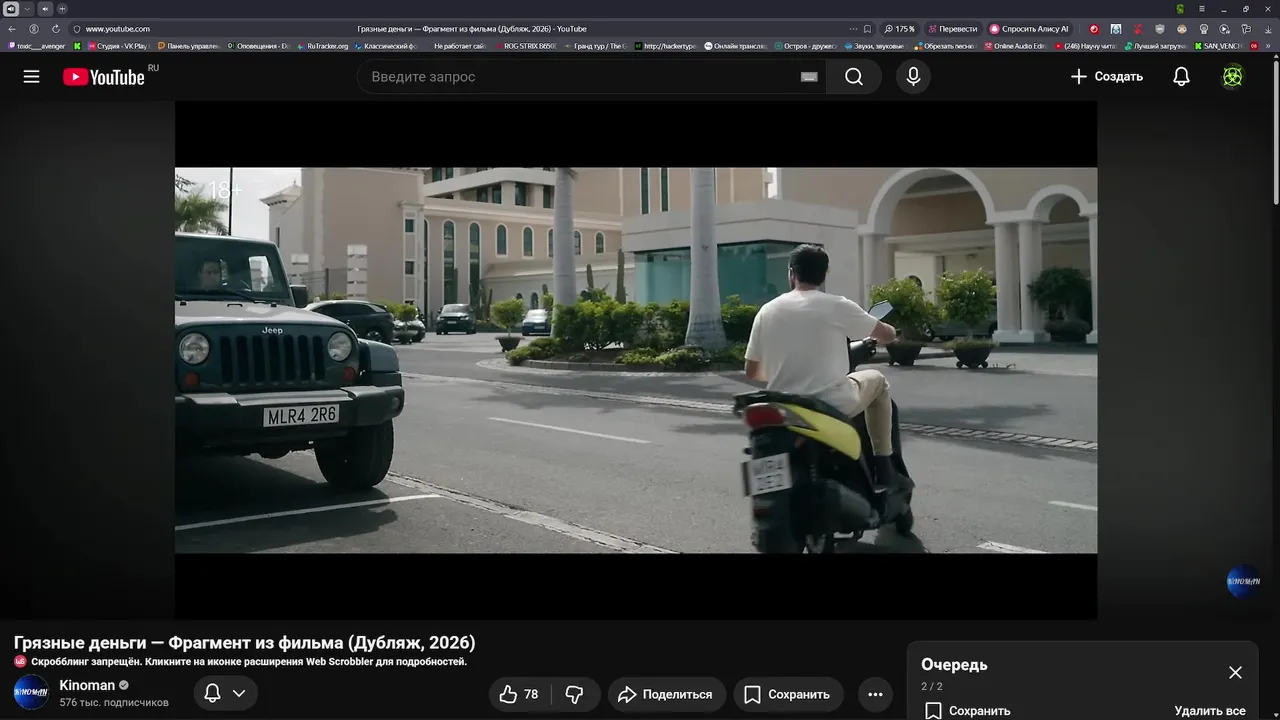Open the YouTube guide hamburger menu
The height and width of the screenshot is (720, 1280).
[x=32, y=77]
